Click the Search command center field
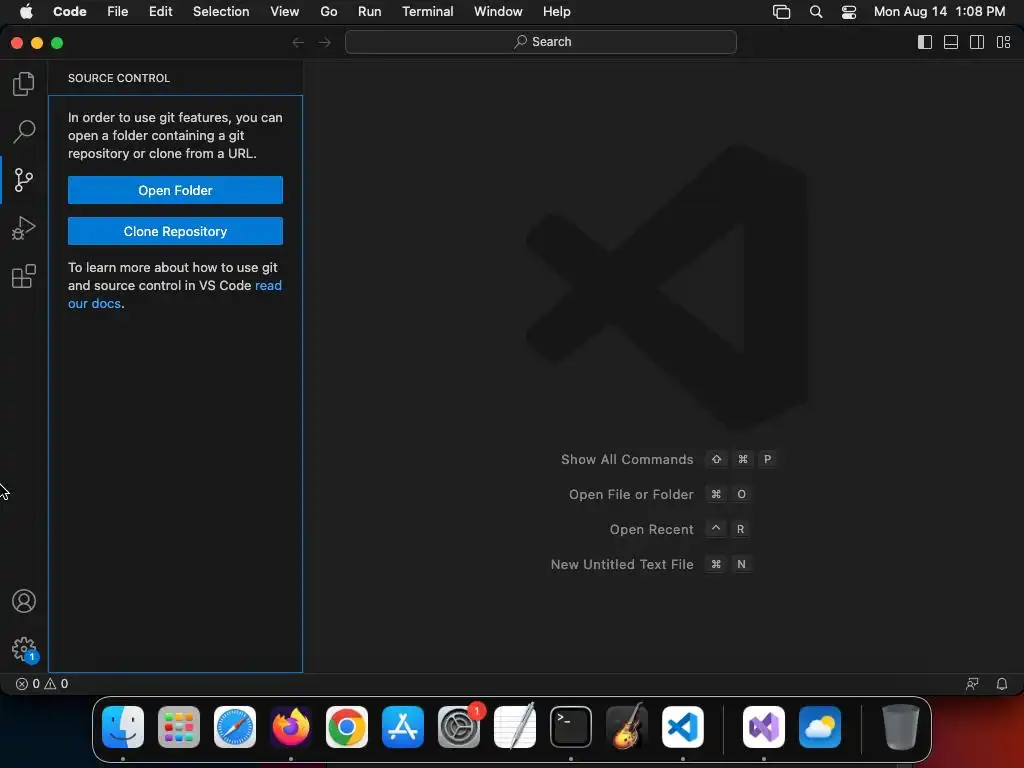The height and width of the screenshot is (768, 1024). point(541,42)
